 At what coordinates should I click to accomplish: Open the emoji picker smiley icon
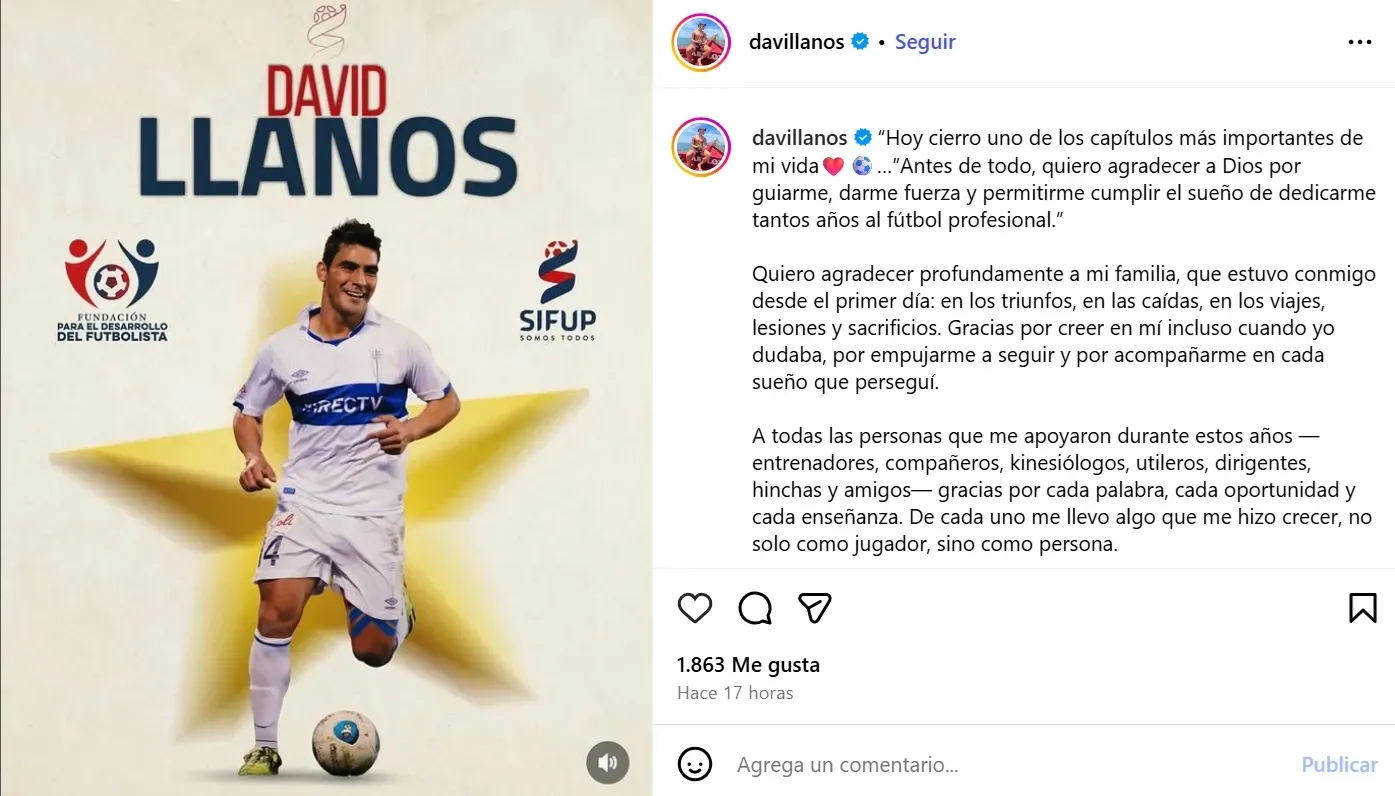tap(695, 765)
